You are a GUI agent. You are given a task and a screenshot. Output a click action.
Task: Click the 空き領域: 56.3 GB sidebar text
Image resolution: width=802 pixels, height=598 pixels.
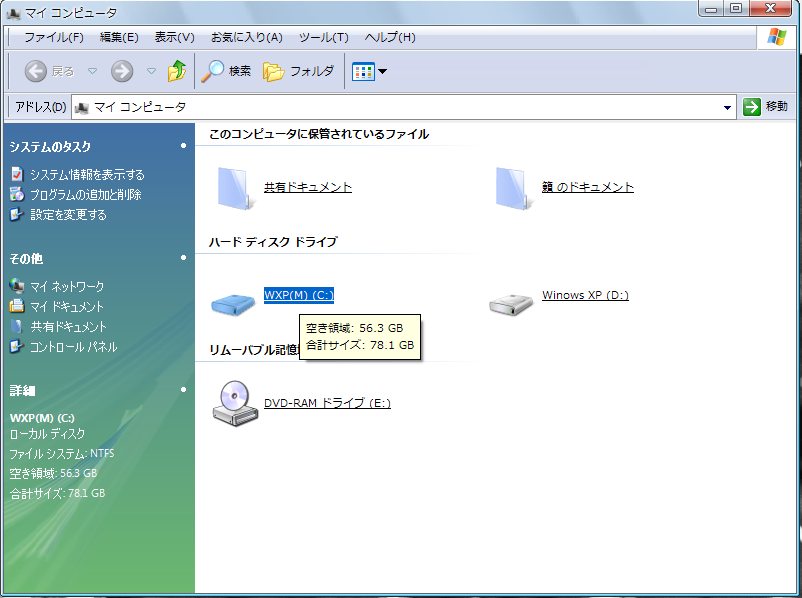[x=53, y=474]
